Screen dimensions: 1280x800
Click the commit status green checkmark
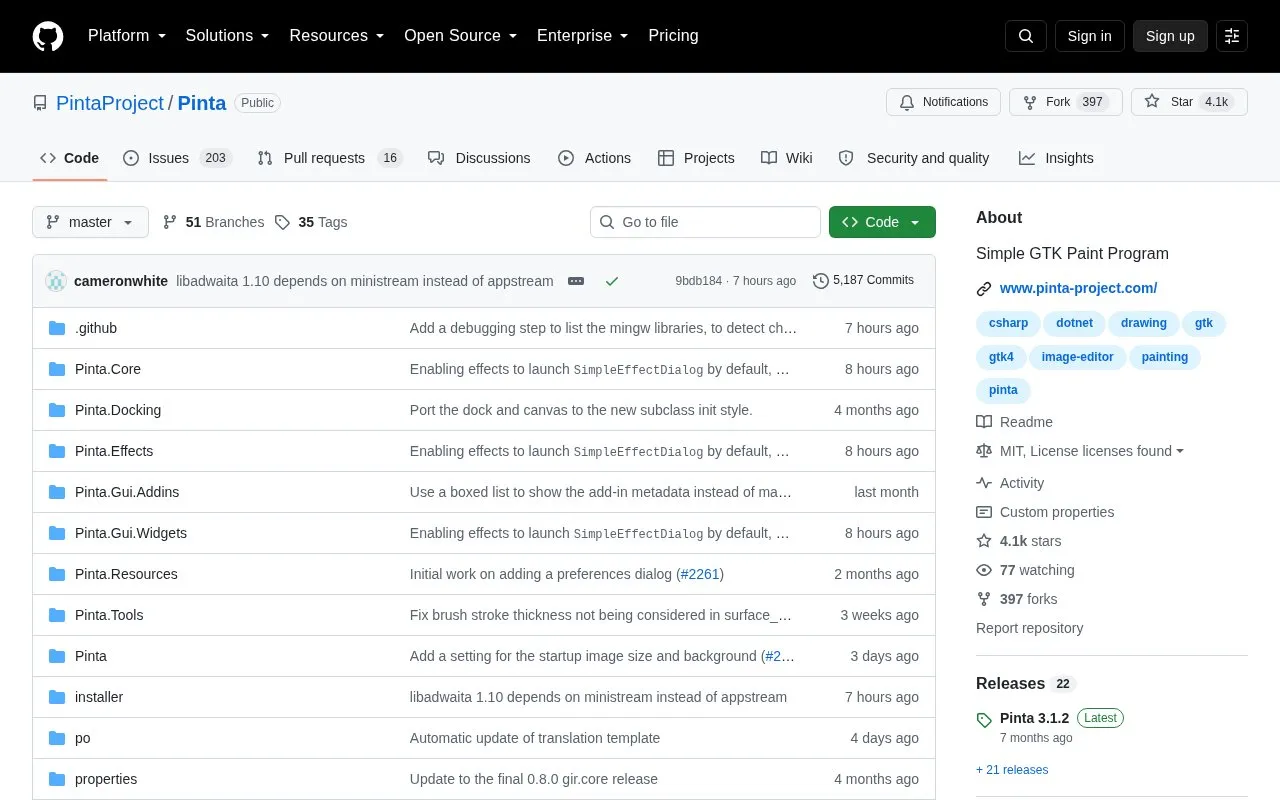click(612, 281)
